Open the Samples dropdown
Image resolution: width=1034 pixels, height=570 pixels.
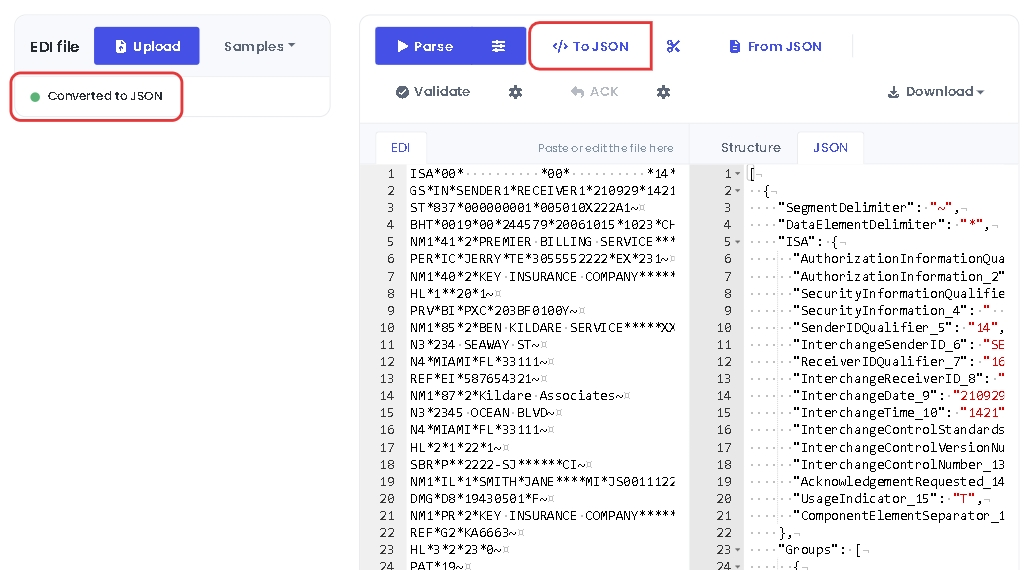pyautogui.click(x=259, y=46)
